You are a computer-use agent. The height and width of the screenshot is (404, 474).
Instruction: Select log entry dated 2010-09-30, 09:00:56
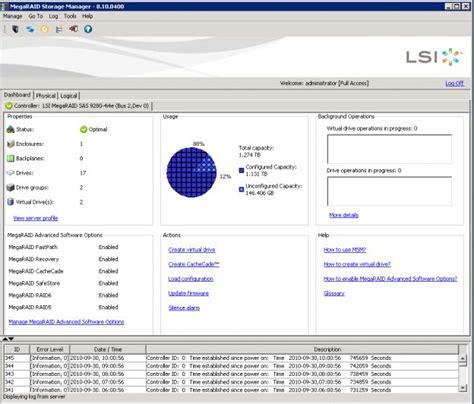pyautogui.click(x=231, y=366)
